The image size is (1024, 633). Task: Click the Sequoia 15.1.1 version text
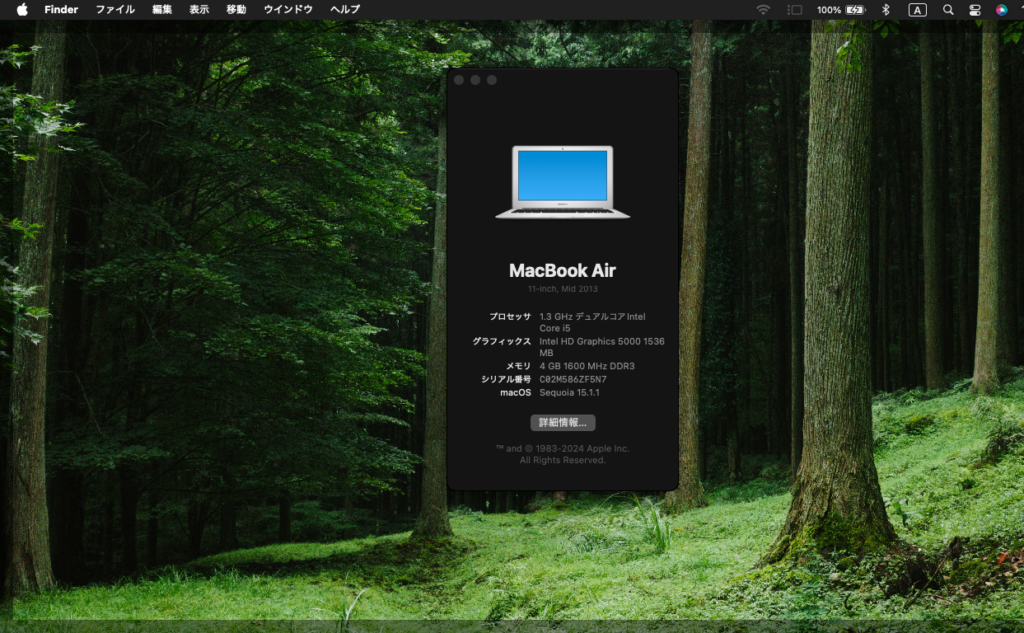569,393
